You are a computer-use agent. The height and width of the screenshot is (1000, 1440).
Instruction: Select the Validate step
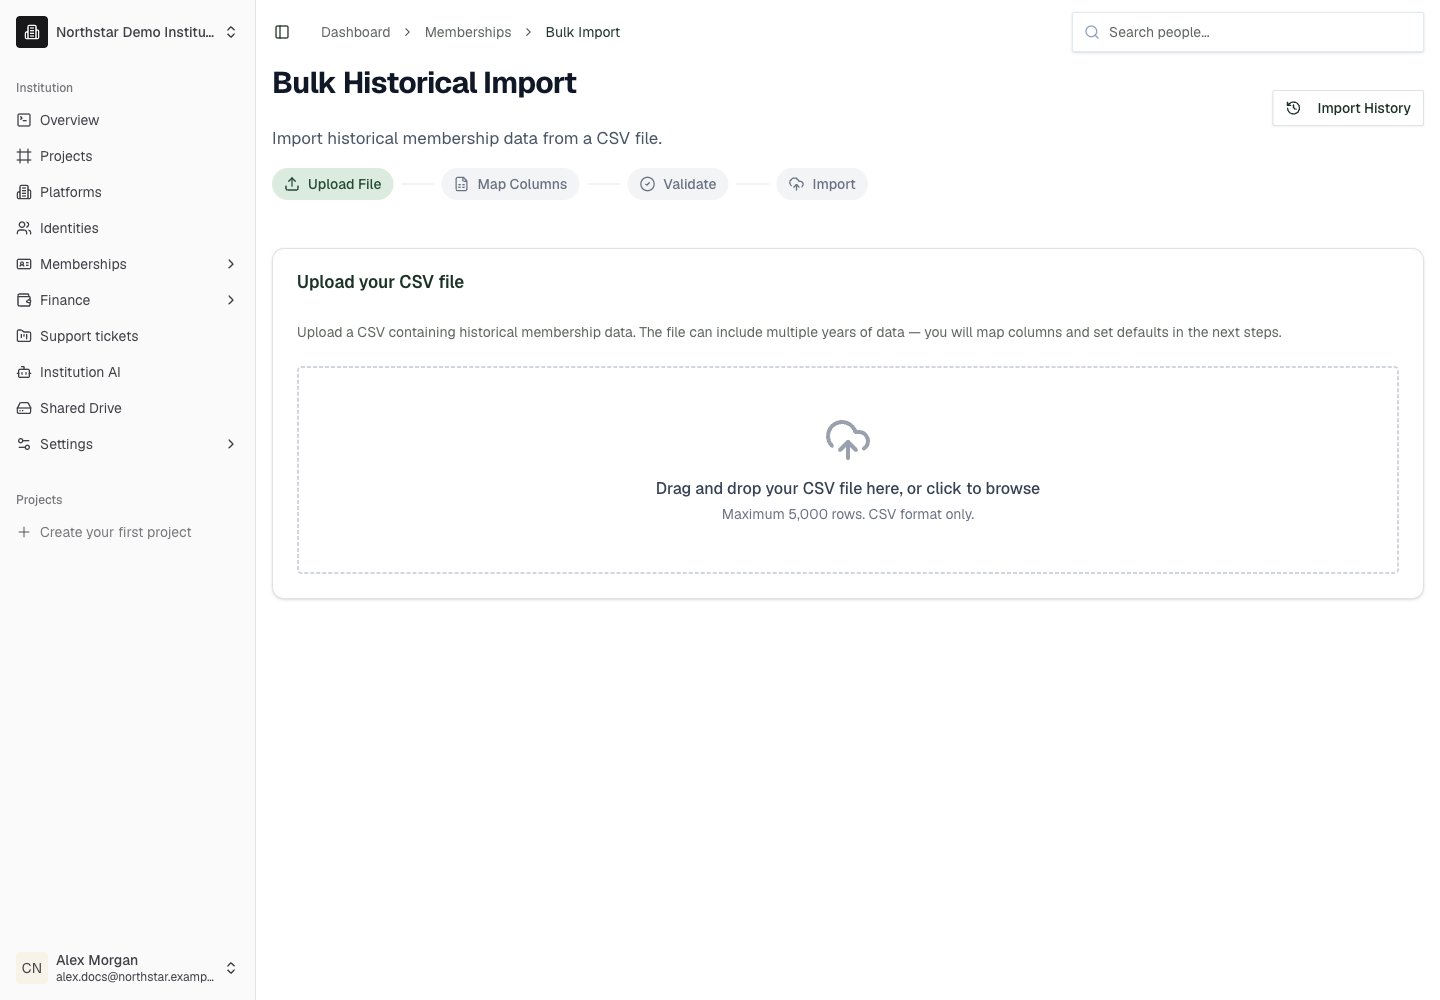click(678, 184)
